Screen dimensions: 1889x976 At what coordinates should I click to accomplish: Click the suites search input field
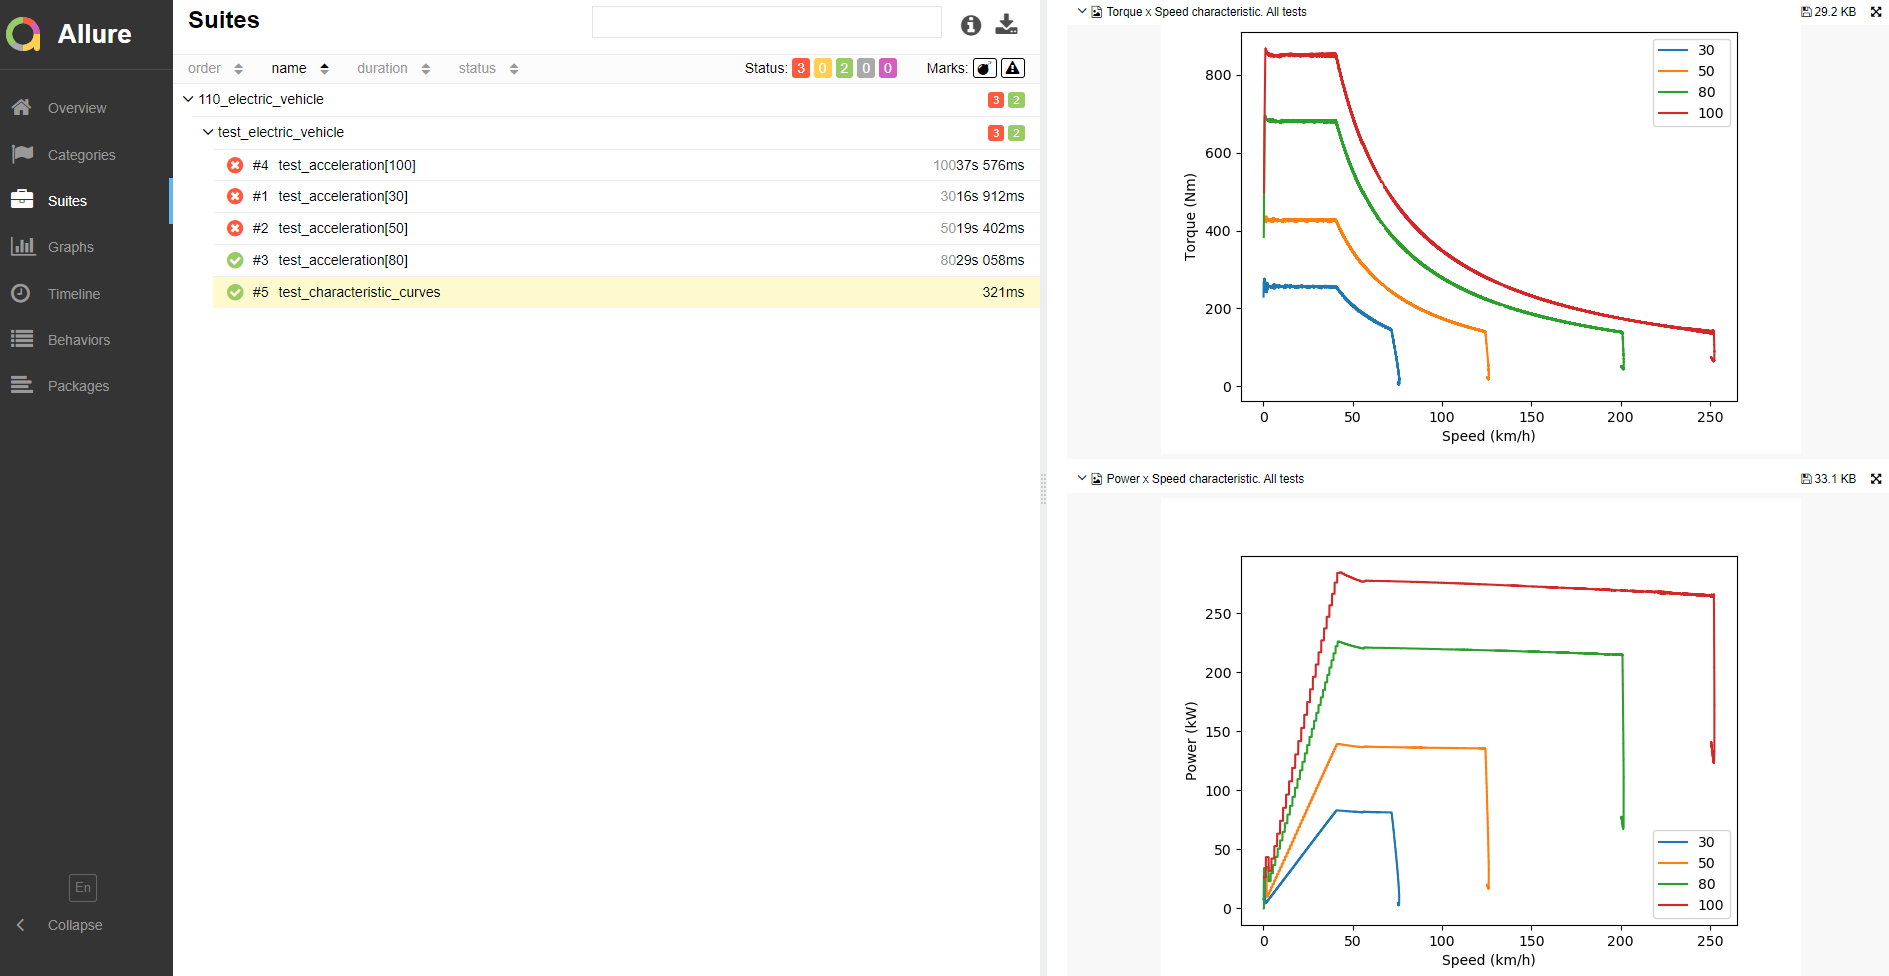(x=766, y=22)
